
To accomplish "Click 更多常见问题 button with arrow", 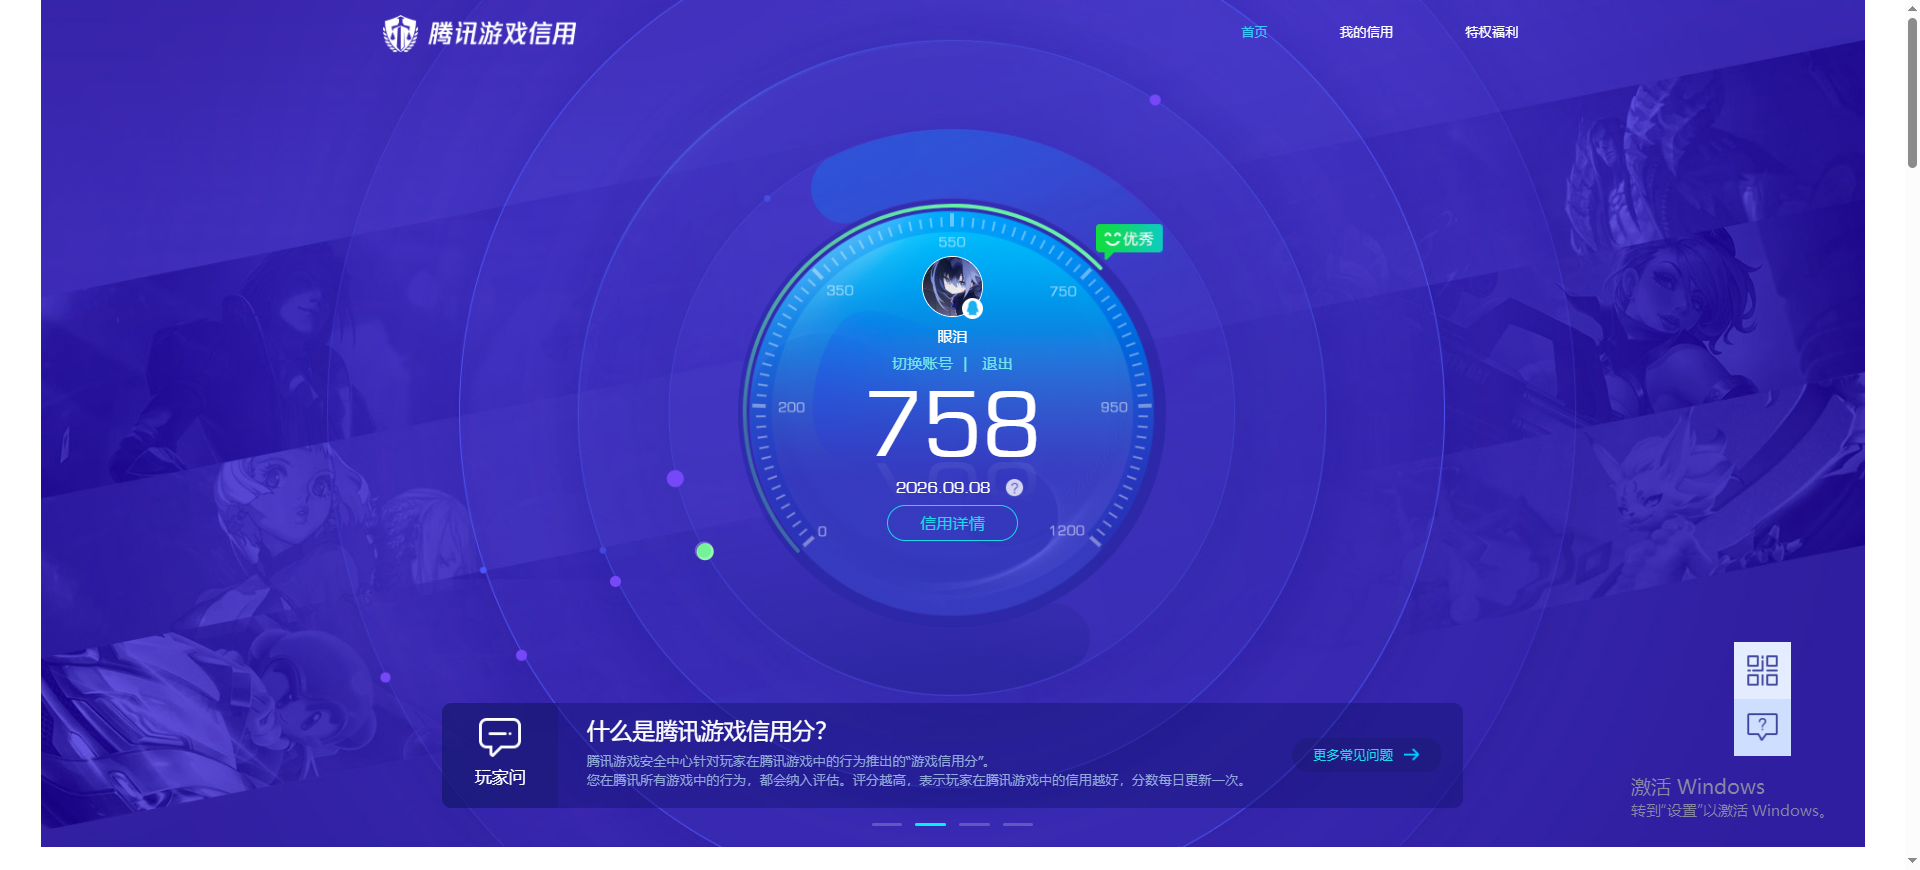I will 1366,755.
